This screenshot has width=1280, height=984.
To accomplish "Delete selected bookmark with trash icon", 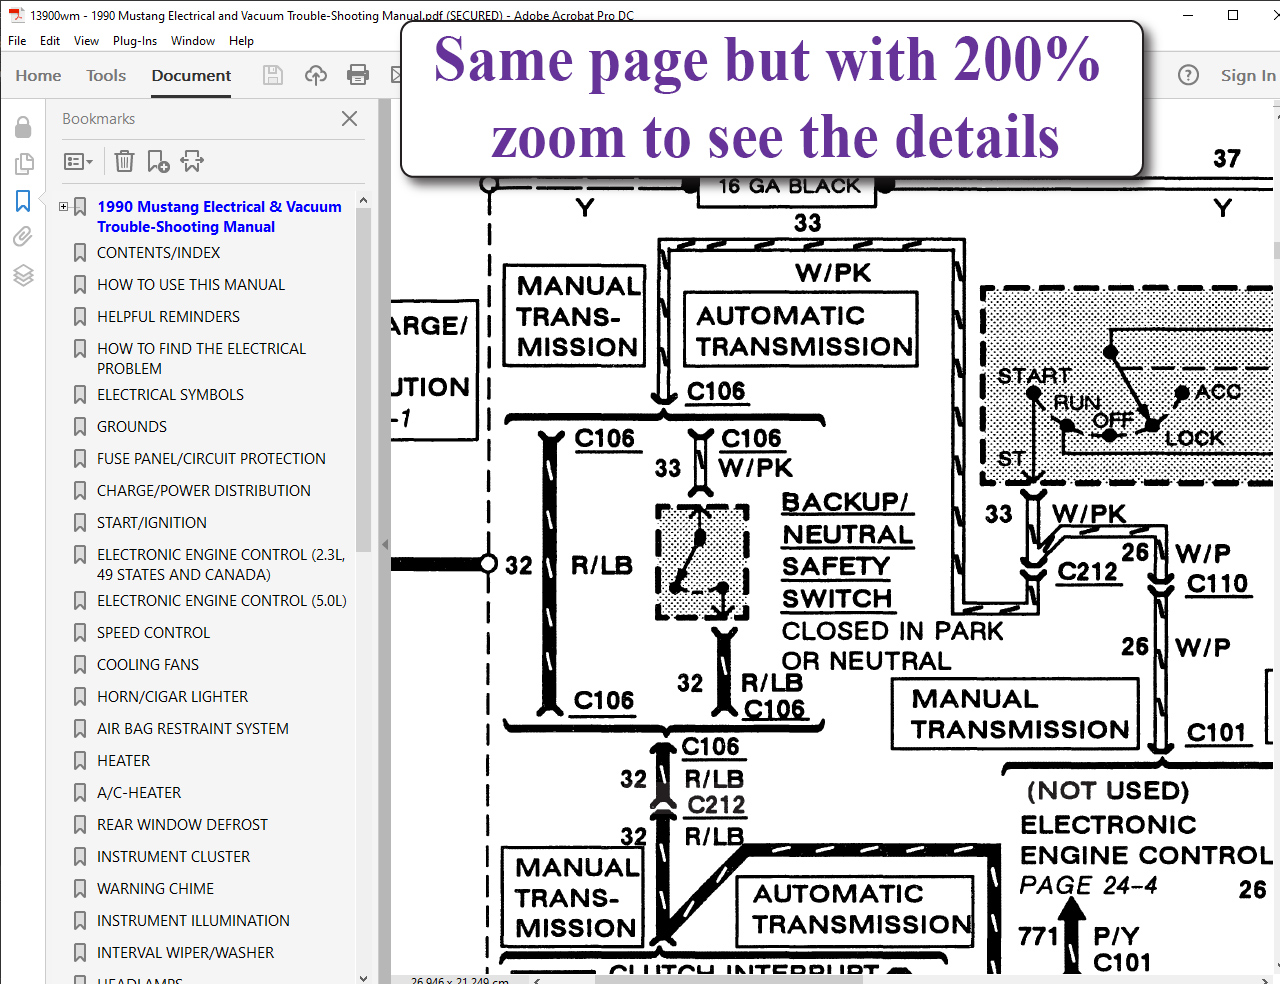I will (124, 161).
